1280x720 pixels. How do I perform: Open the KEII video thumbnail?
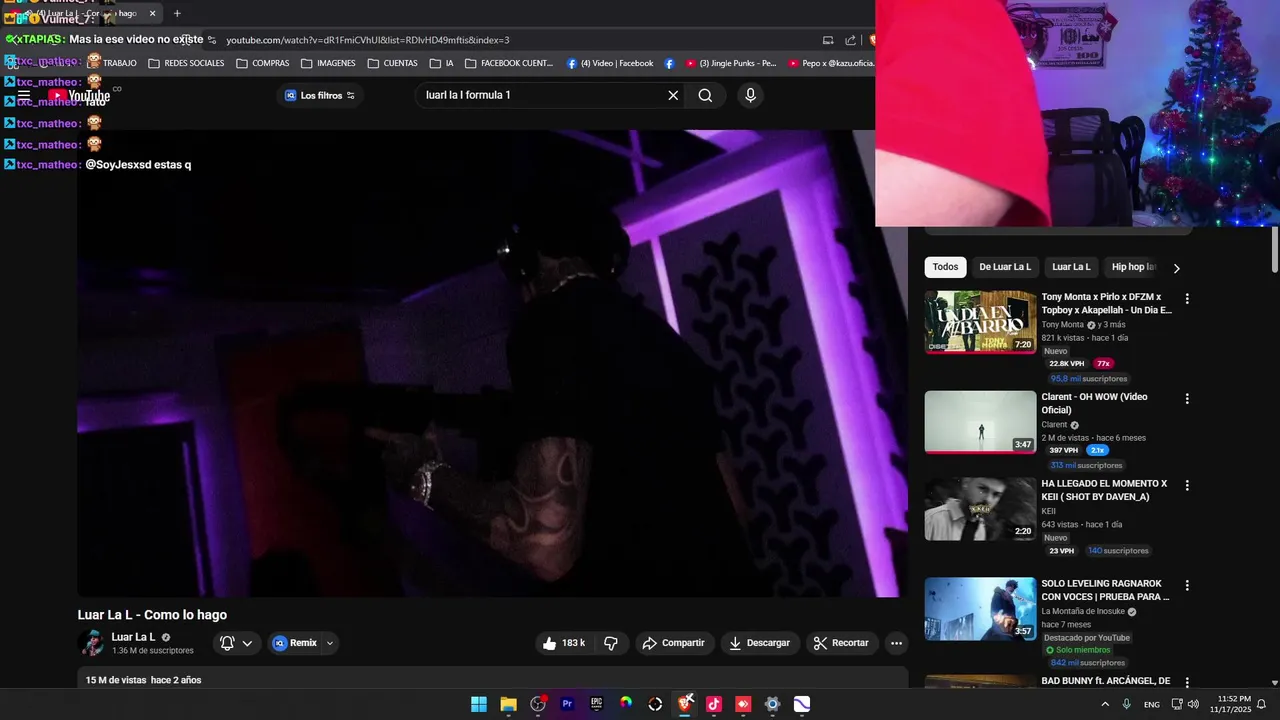pos(980,509)
